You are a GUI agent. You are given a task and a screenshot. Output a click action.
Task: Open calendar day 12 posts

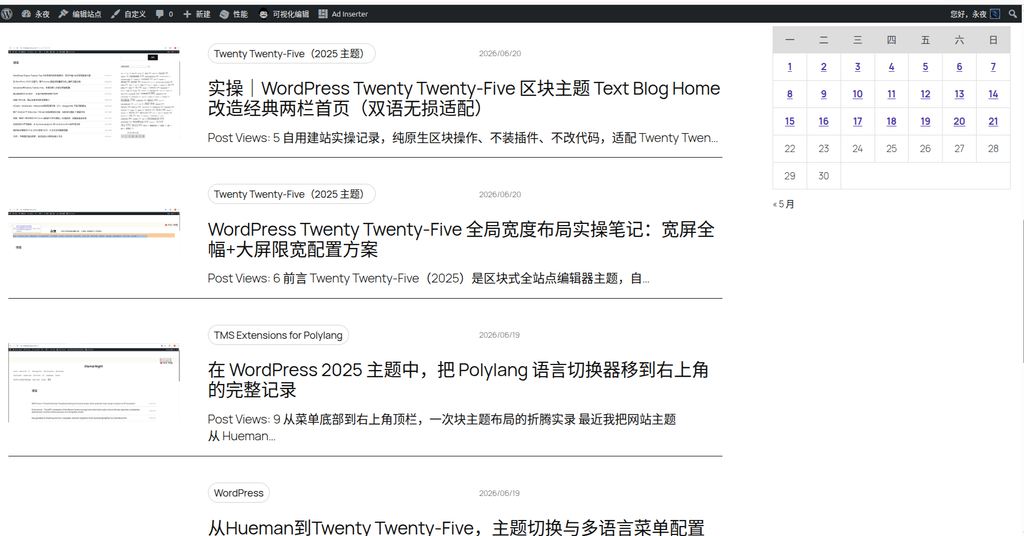point(925,94)
